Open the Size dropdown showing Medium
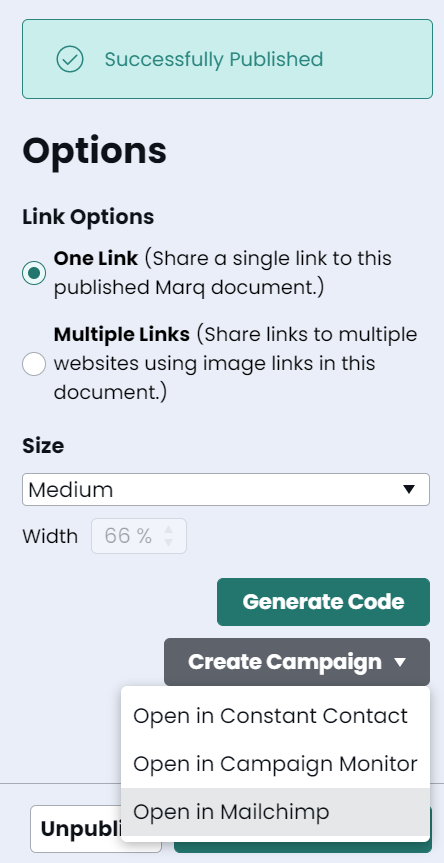Image resolution: width=444 pixels, height=863 pixels. 226,489
